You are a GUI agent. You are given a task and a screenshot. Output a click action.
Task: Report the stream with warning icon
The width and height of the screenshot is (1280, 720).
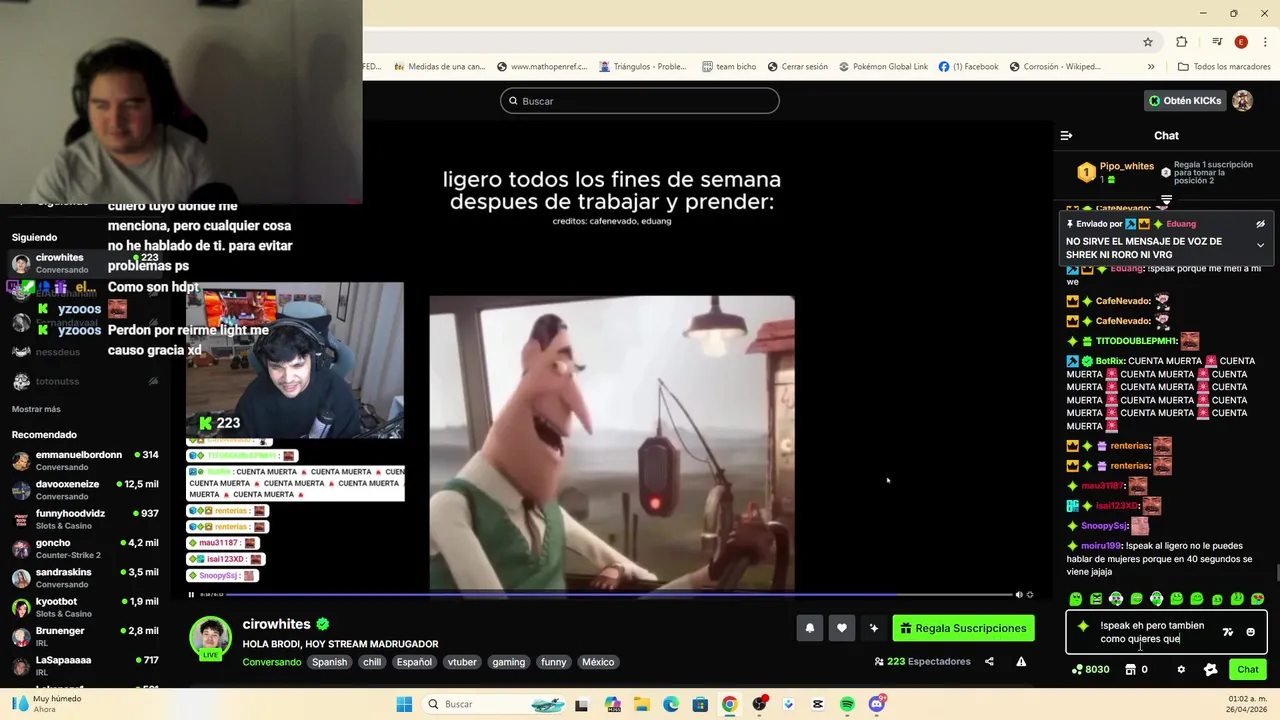tap(1021, 661)
